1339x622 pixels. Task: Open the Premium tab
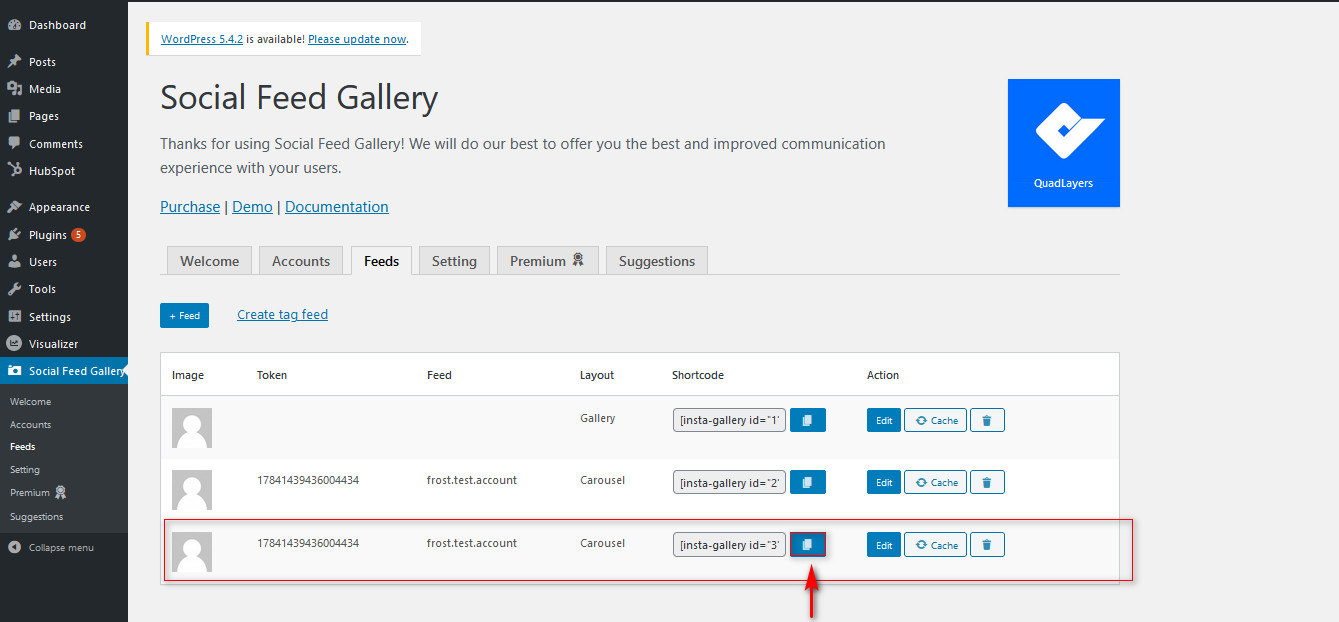point(547,260)
